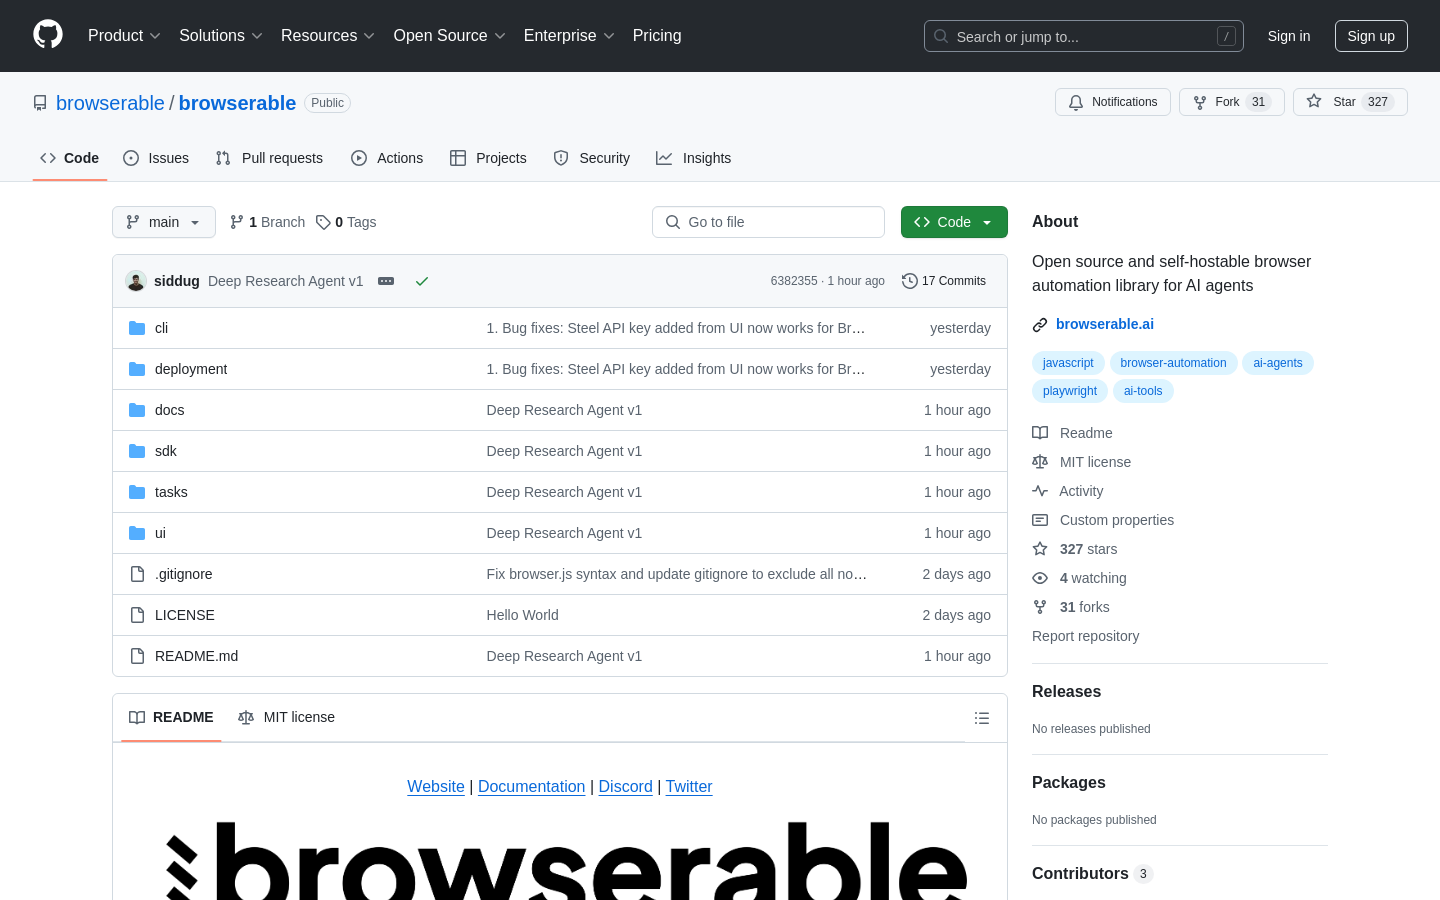1440x900 pixels.
Task: Click Report repository link
Action: (1085, 636)
